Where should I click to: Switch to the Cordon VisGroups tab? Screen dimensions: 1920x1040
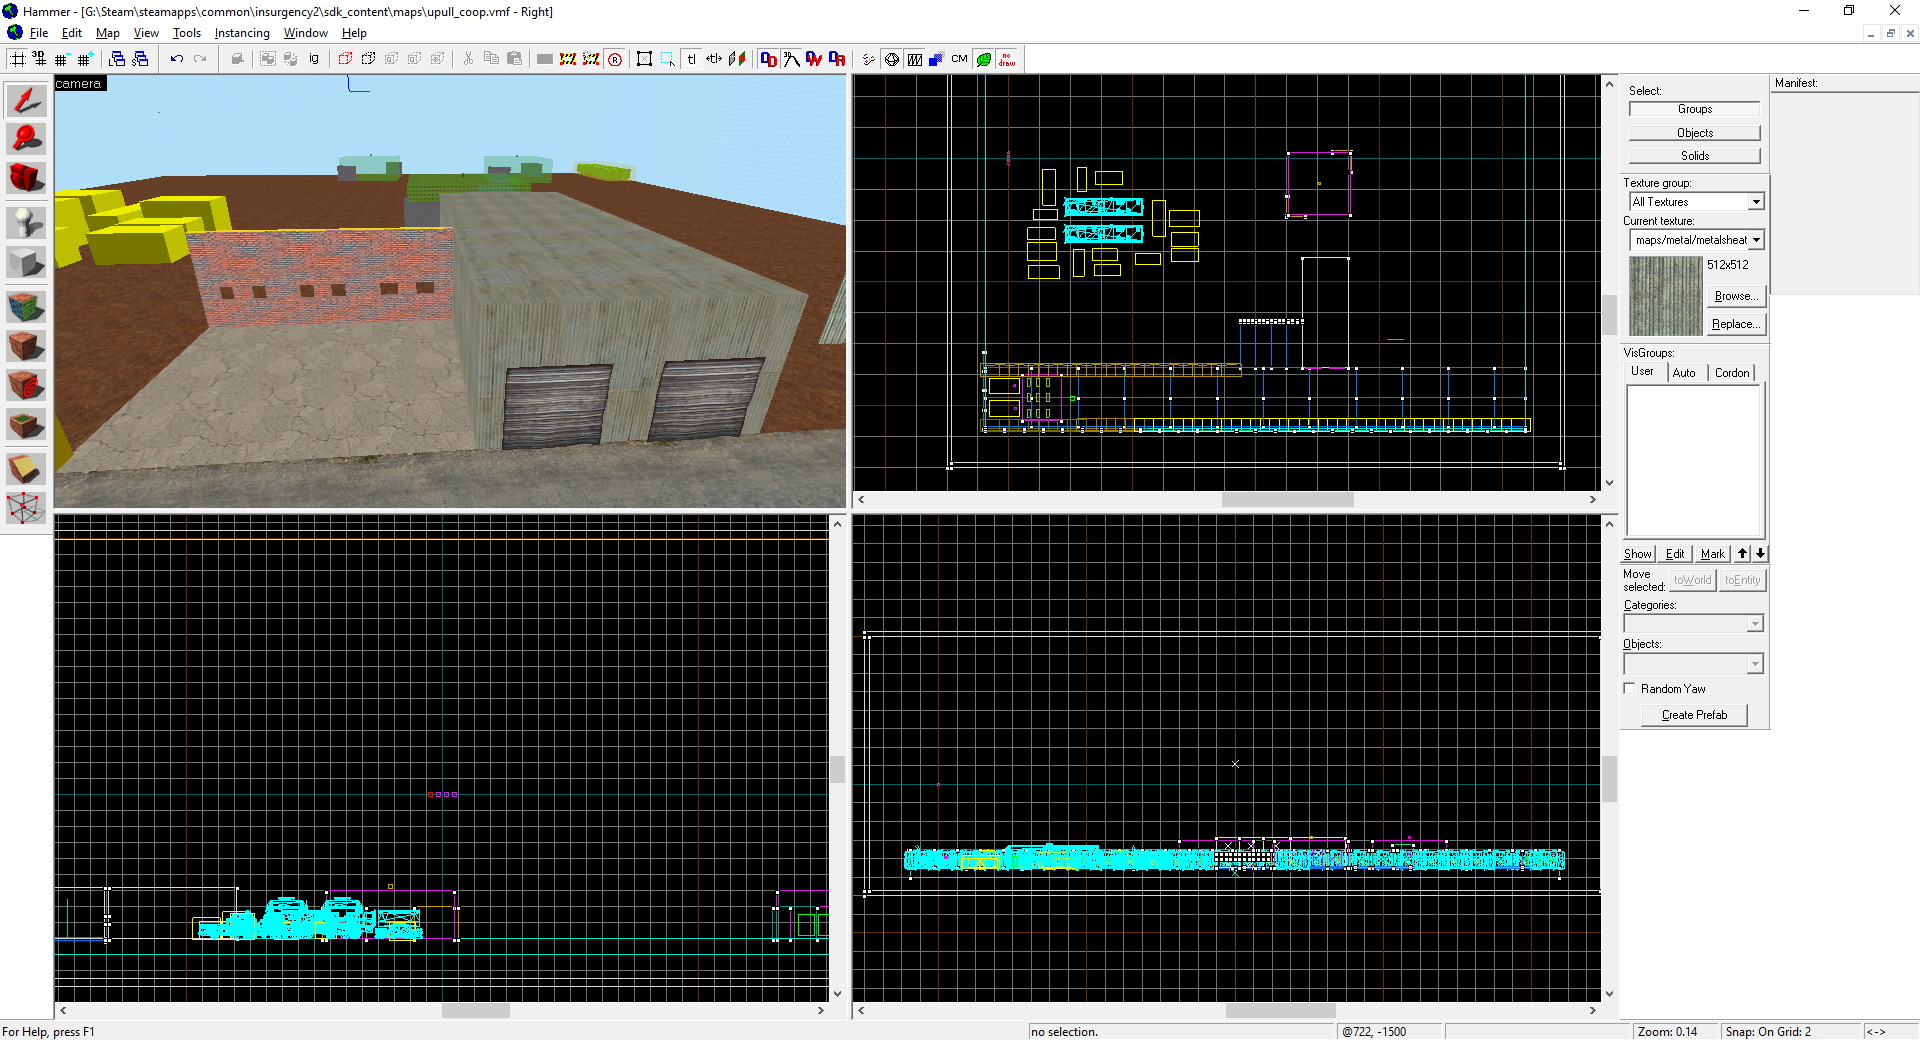[x=1732, y=373]
